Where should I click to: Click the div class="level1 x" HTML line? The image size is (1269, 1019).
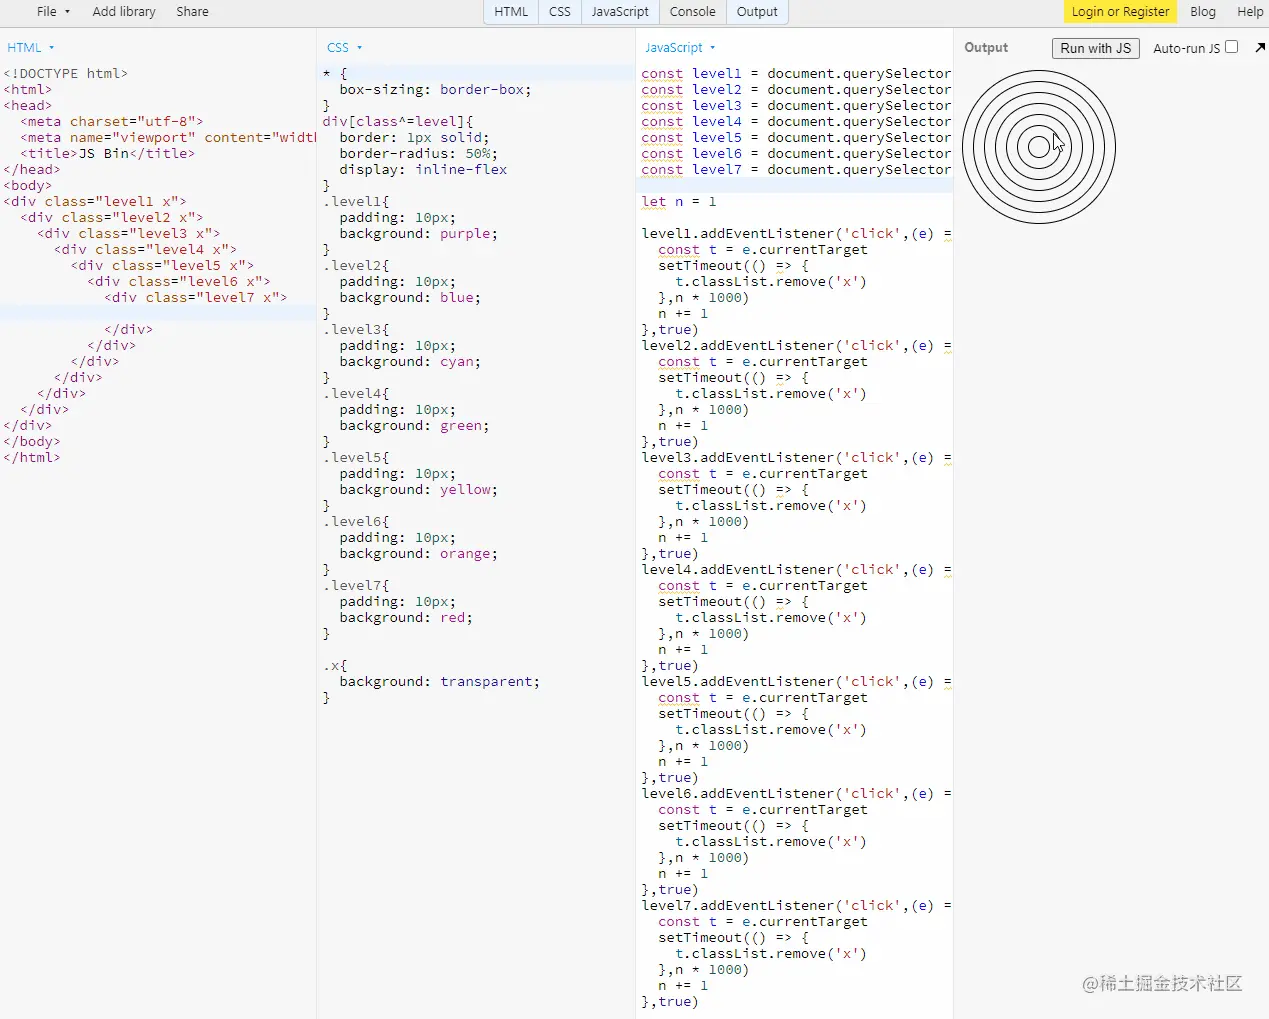[x=95, y=202]
